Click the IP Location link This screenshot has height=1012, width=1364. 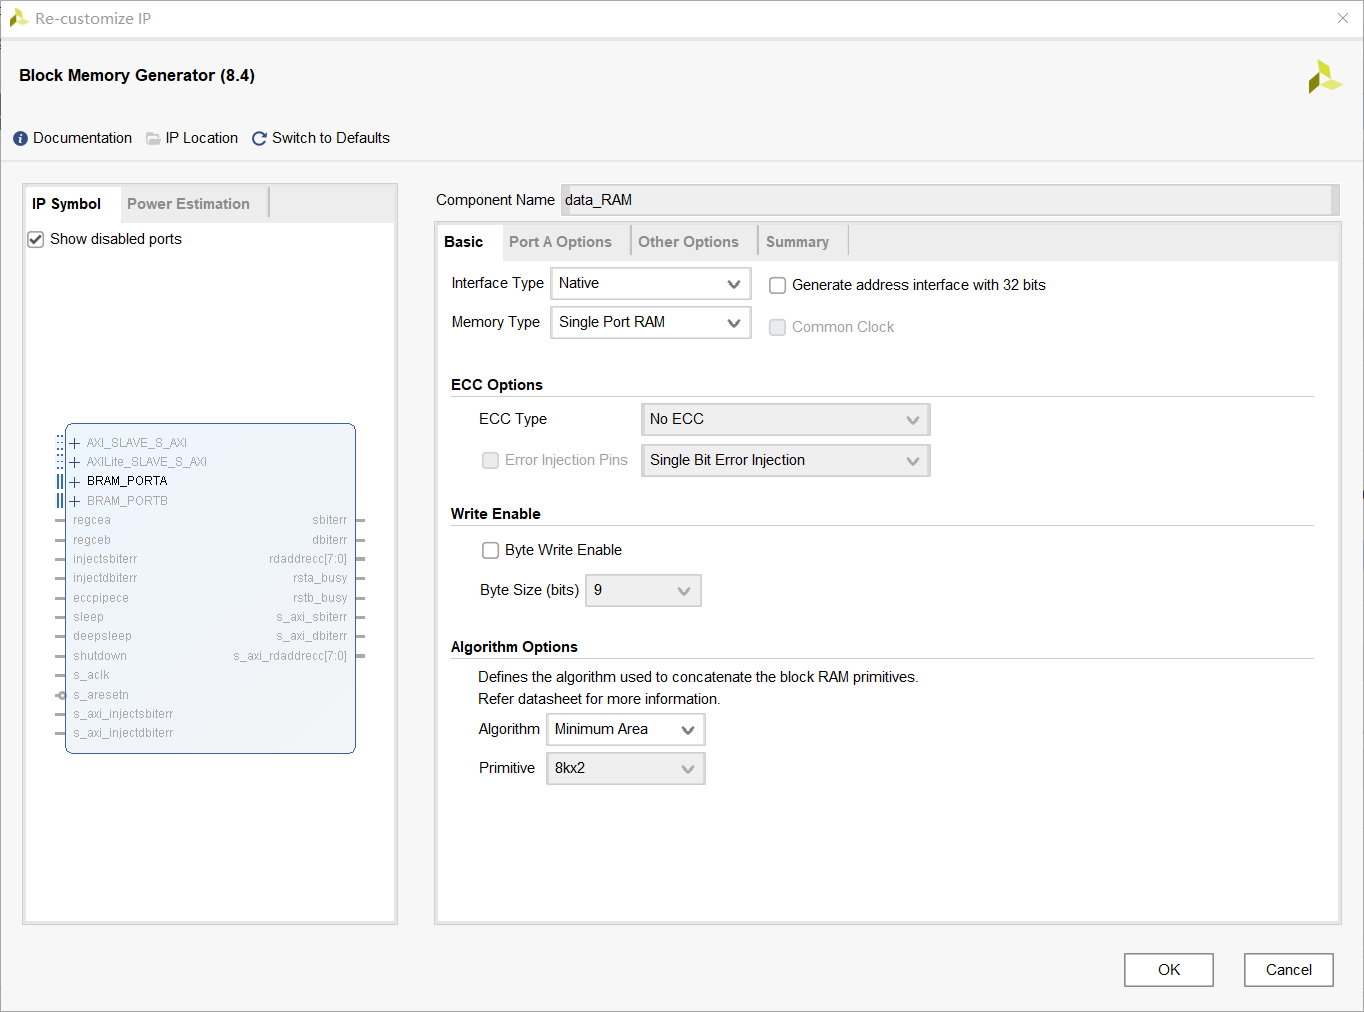pyautogui.click(x=202, y=139)
